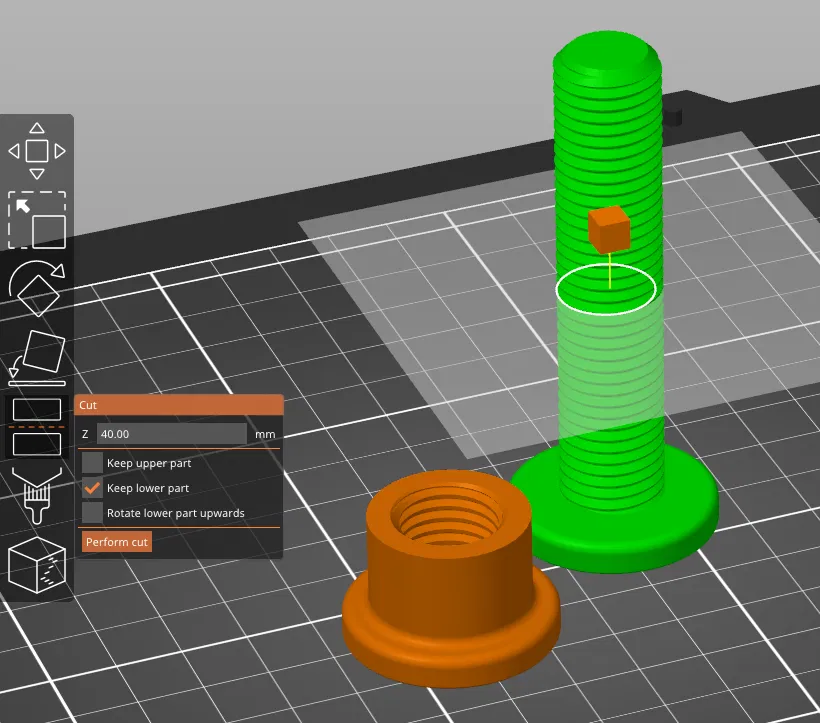Click the Z axis label
Screen dimensions: 820x723
(x=85, y=434)
